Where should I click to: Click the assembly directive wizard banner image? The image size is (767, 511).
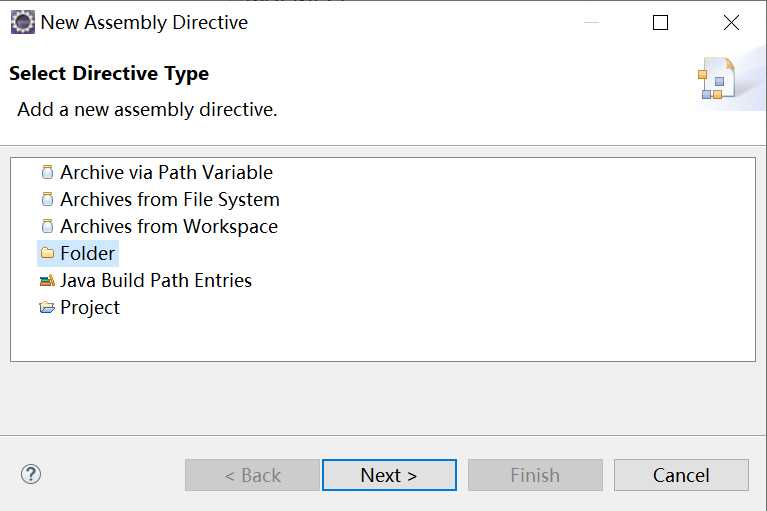point(717,79)
